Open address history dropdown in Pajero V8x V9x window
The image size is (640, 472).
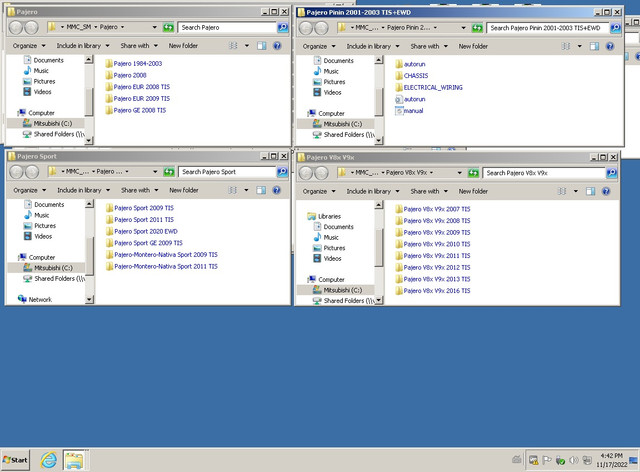tap(460, 173)
